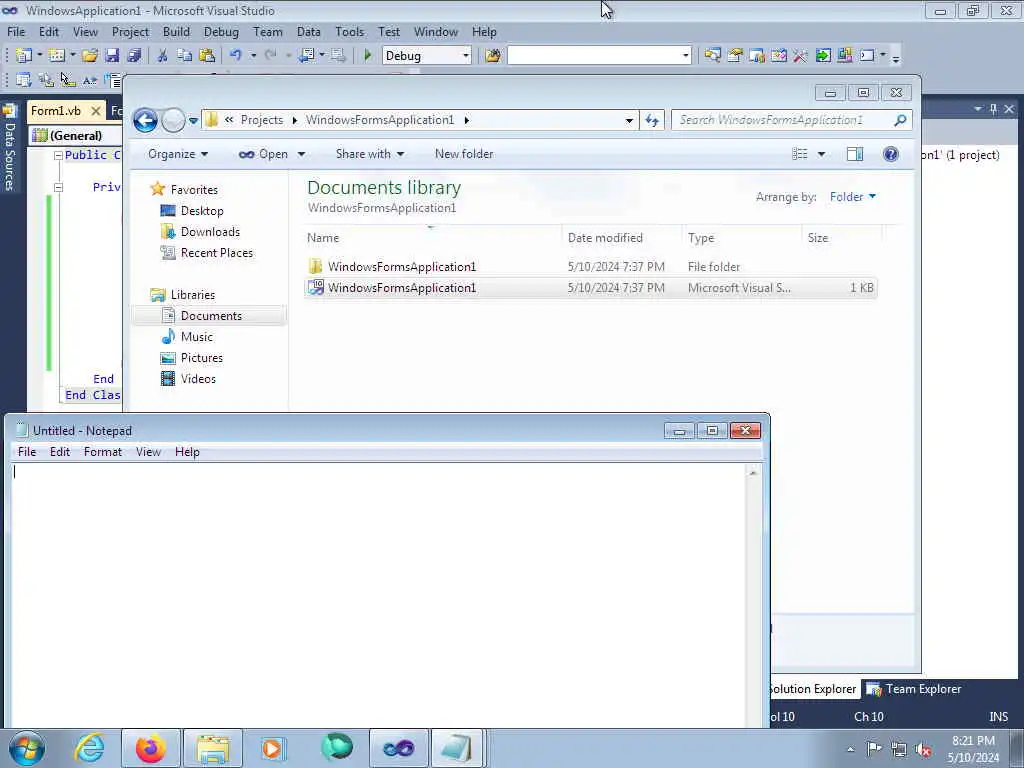1024x768 pixels.
Task: Open Extension Manager toolbar icon
Action: coord(844,56)
